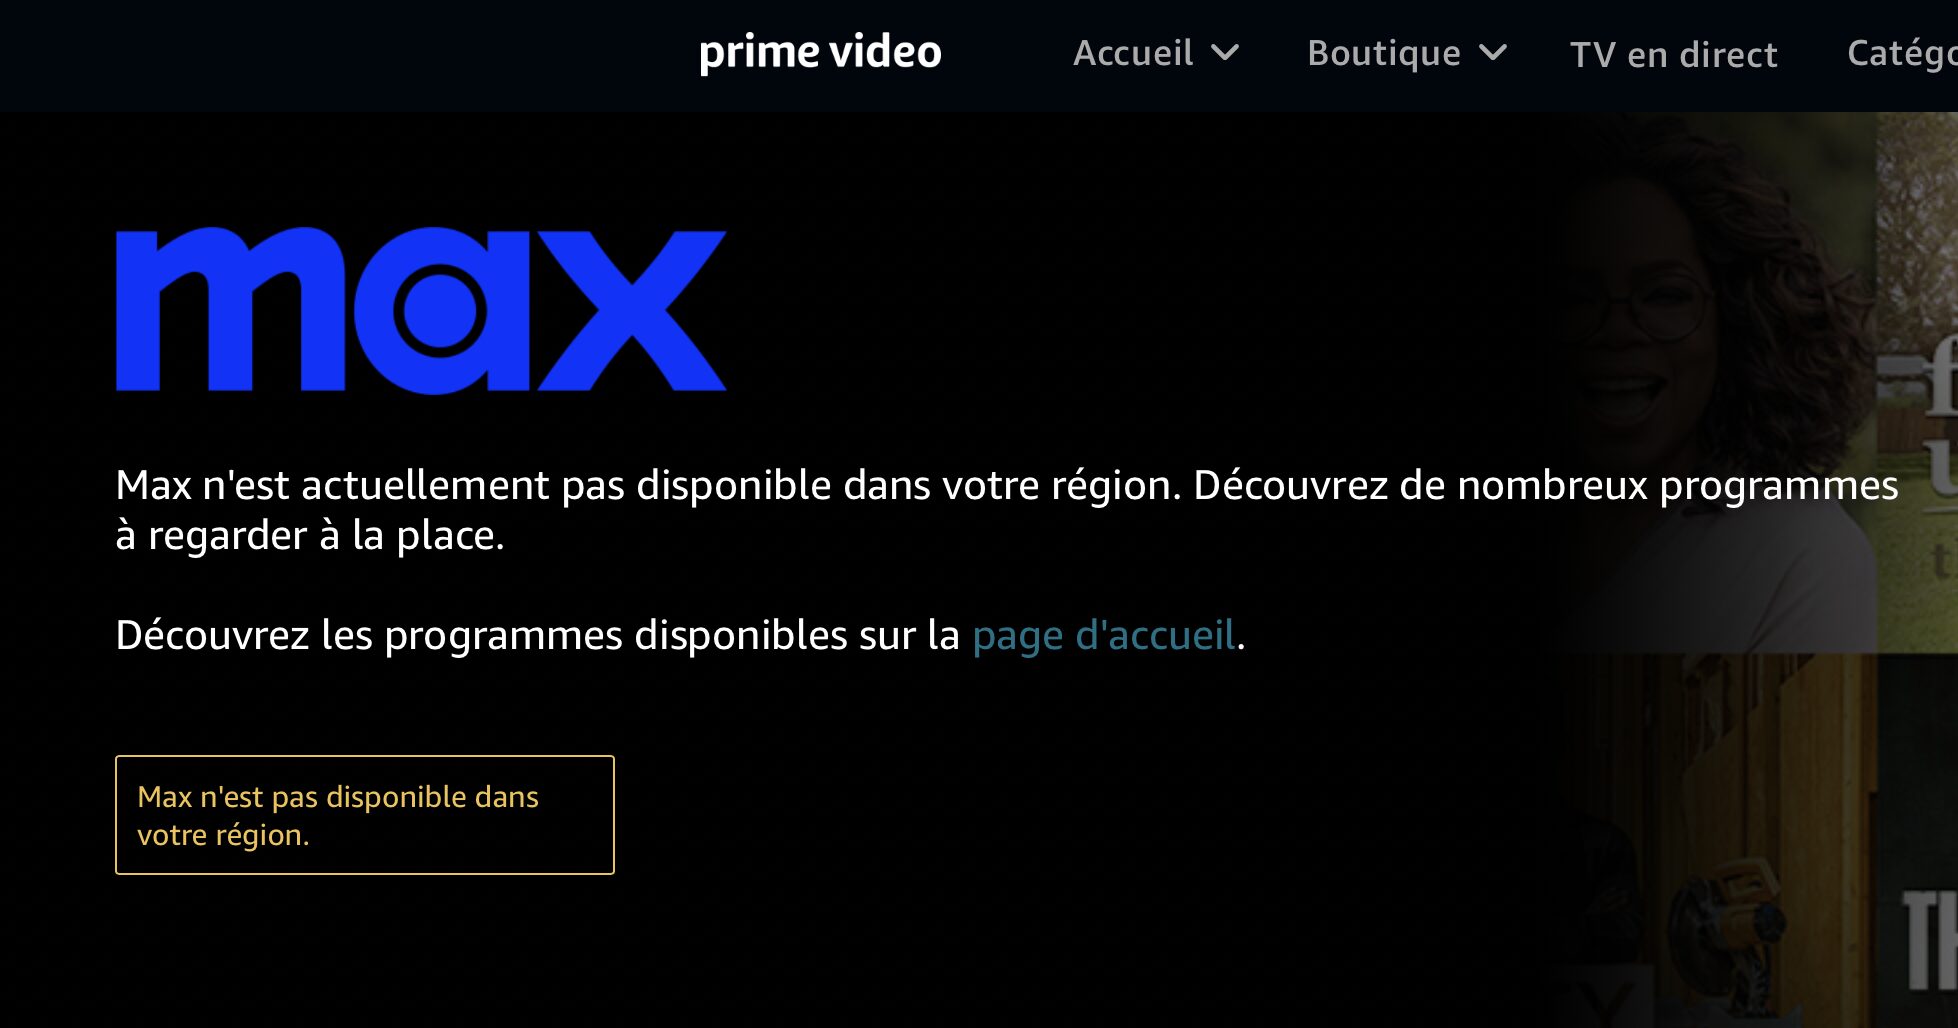Click the 'Max n'est actuellement pas disponible' message
This screenshot has height=1028, width=1958.
[1007, 510]
